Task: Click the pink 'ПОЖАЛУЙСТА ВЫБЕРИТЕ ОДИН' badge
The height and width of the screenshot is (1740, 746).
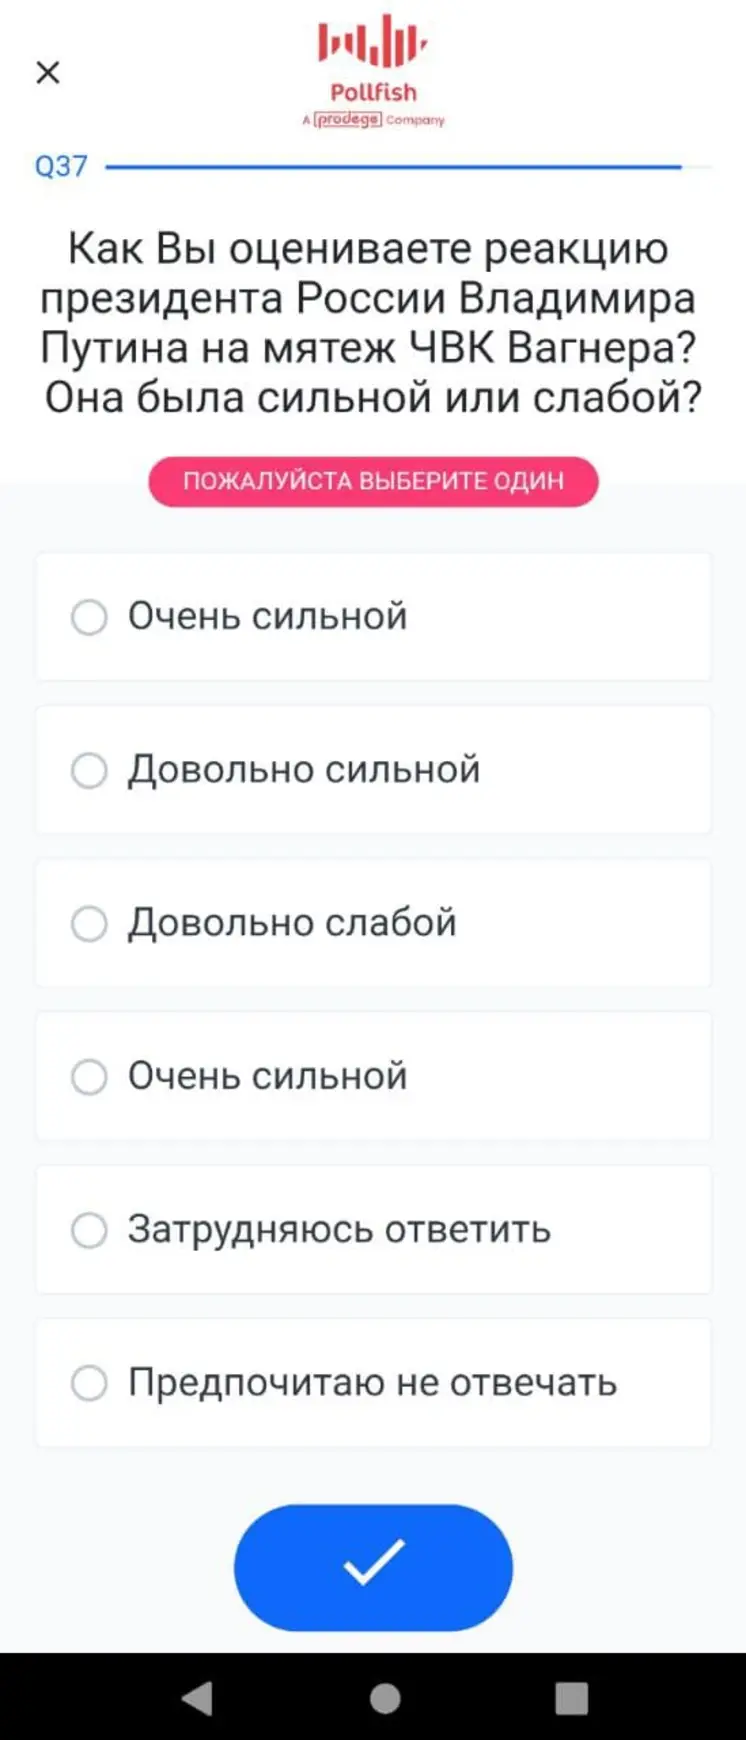Action: [x=373, y=481]
